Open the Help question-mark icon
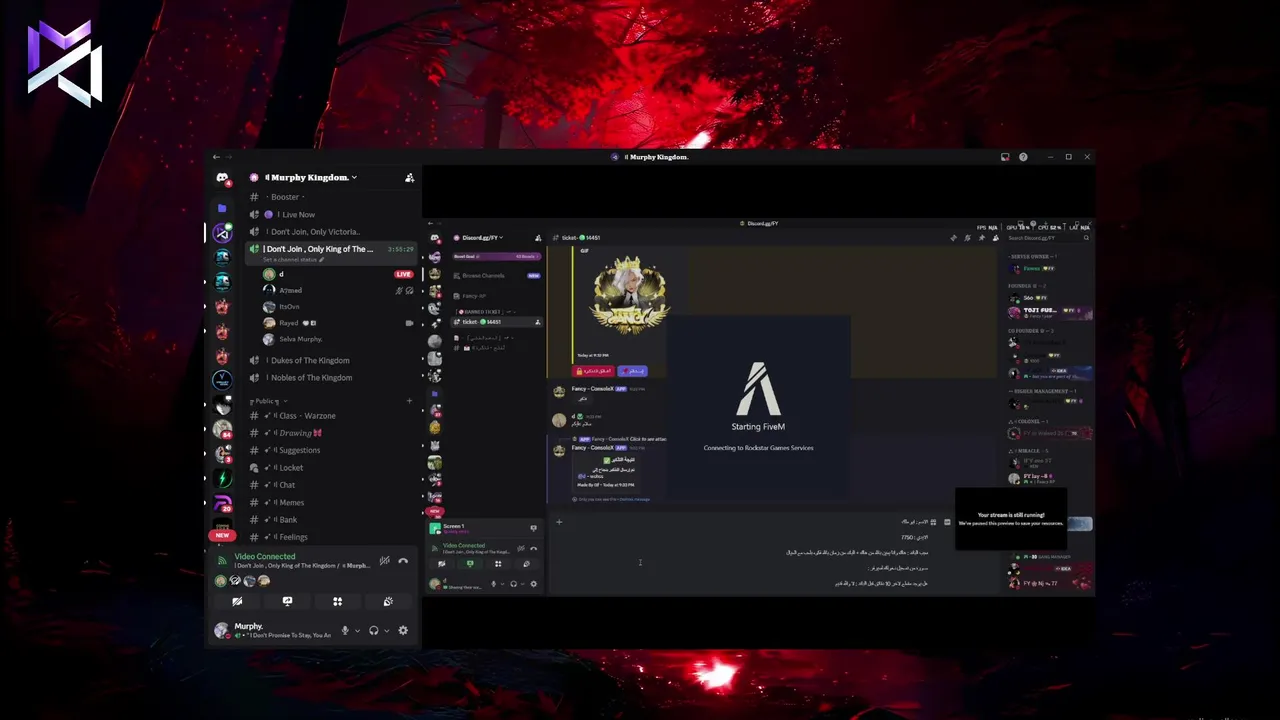The width and height of the screenshot is (1280, 720). [x=1023, y=157]
